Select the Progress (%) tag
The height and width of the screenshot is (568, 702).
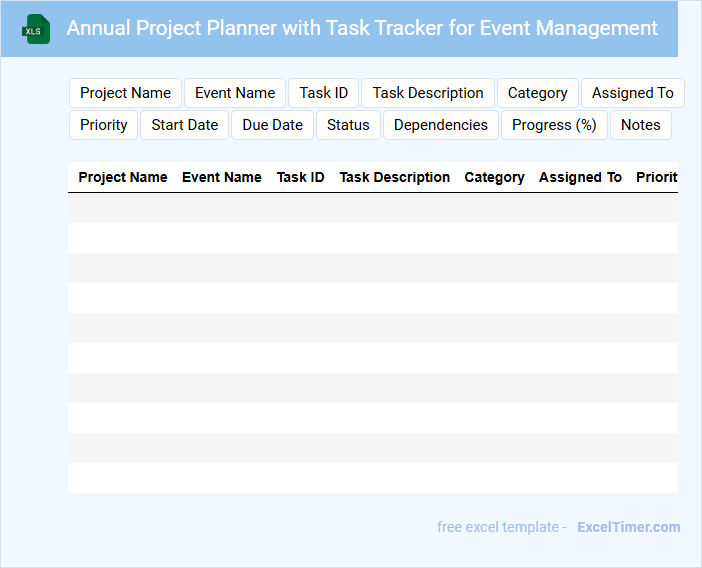tap(554, 125)
